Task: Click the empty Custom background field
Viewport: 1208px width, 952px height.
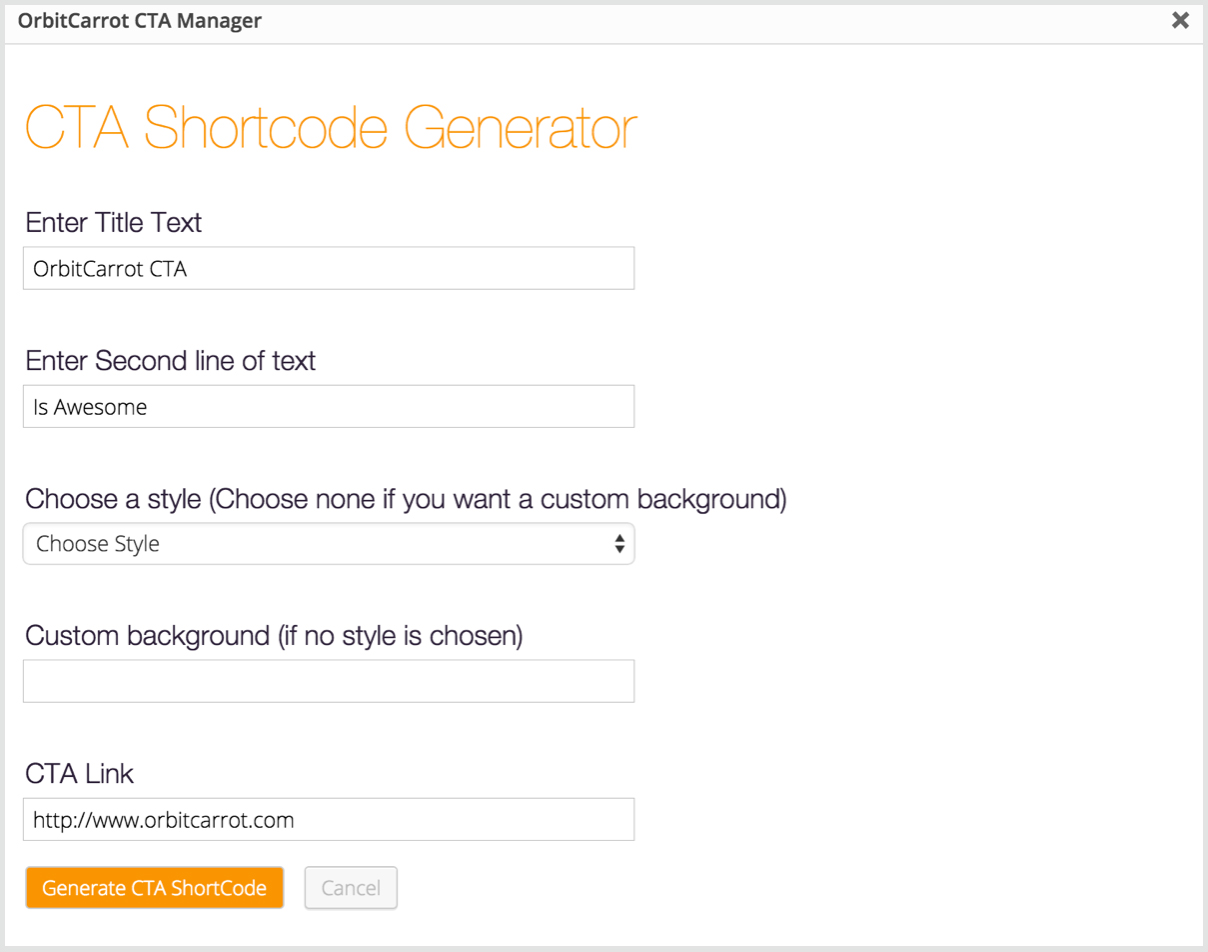Action: (x=329, y=681)
